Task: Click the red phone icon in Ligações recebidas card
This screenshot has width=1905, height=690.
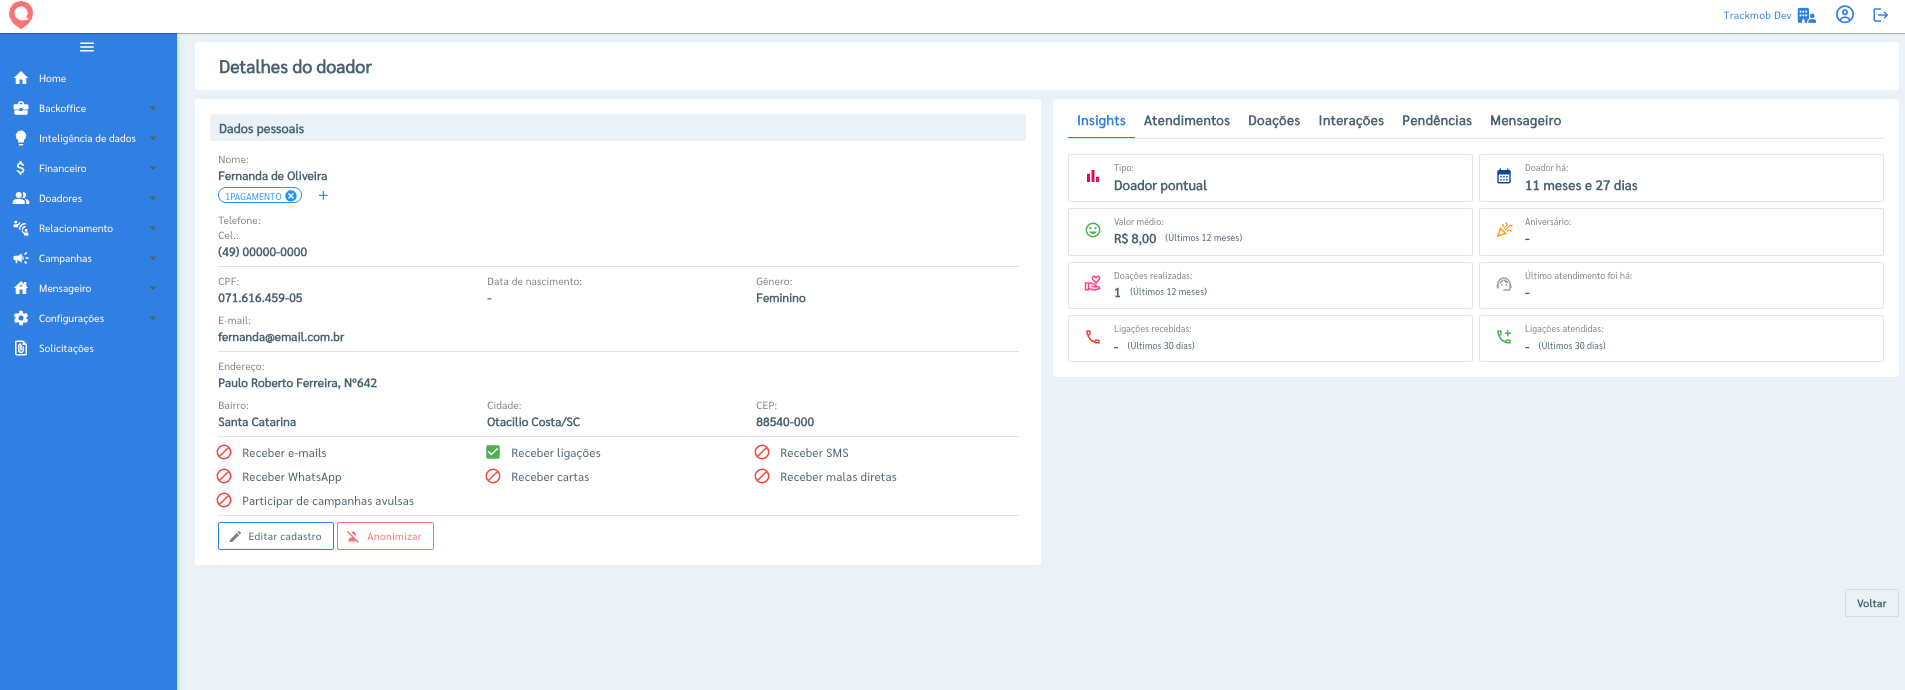Action: pyautogui.click(x=1093, y=337)
